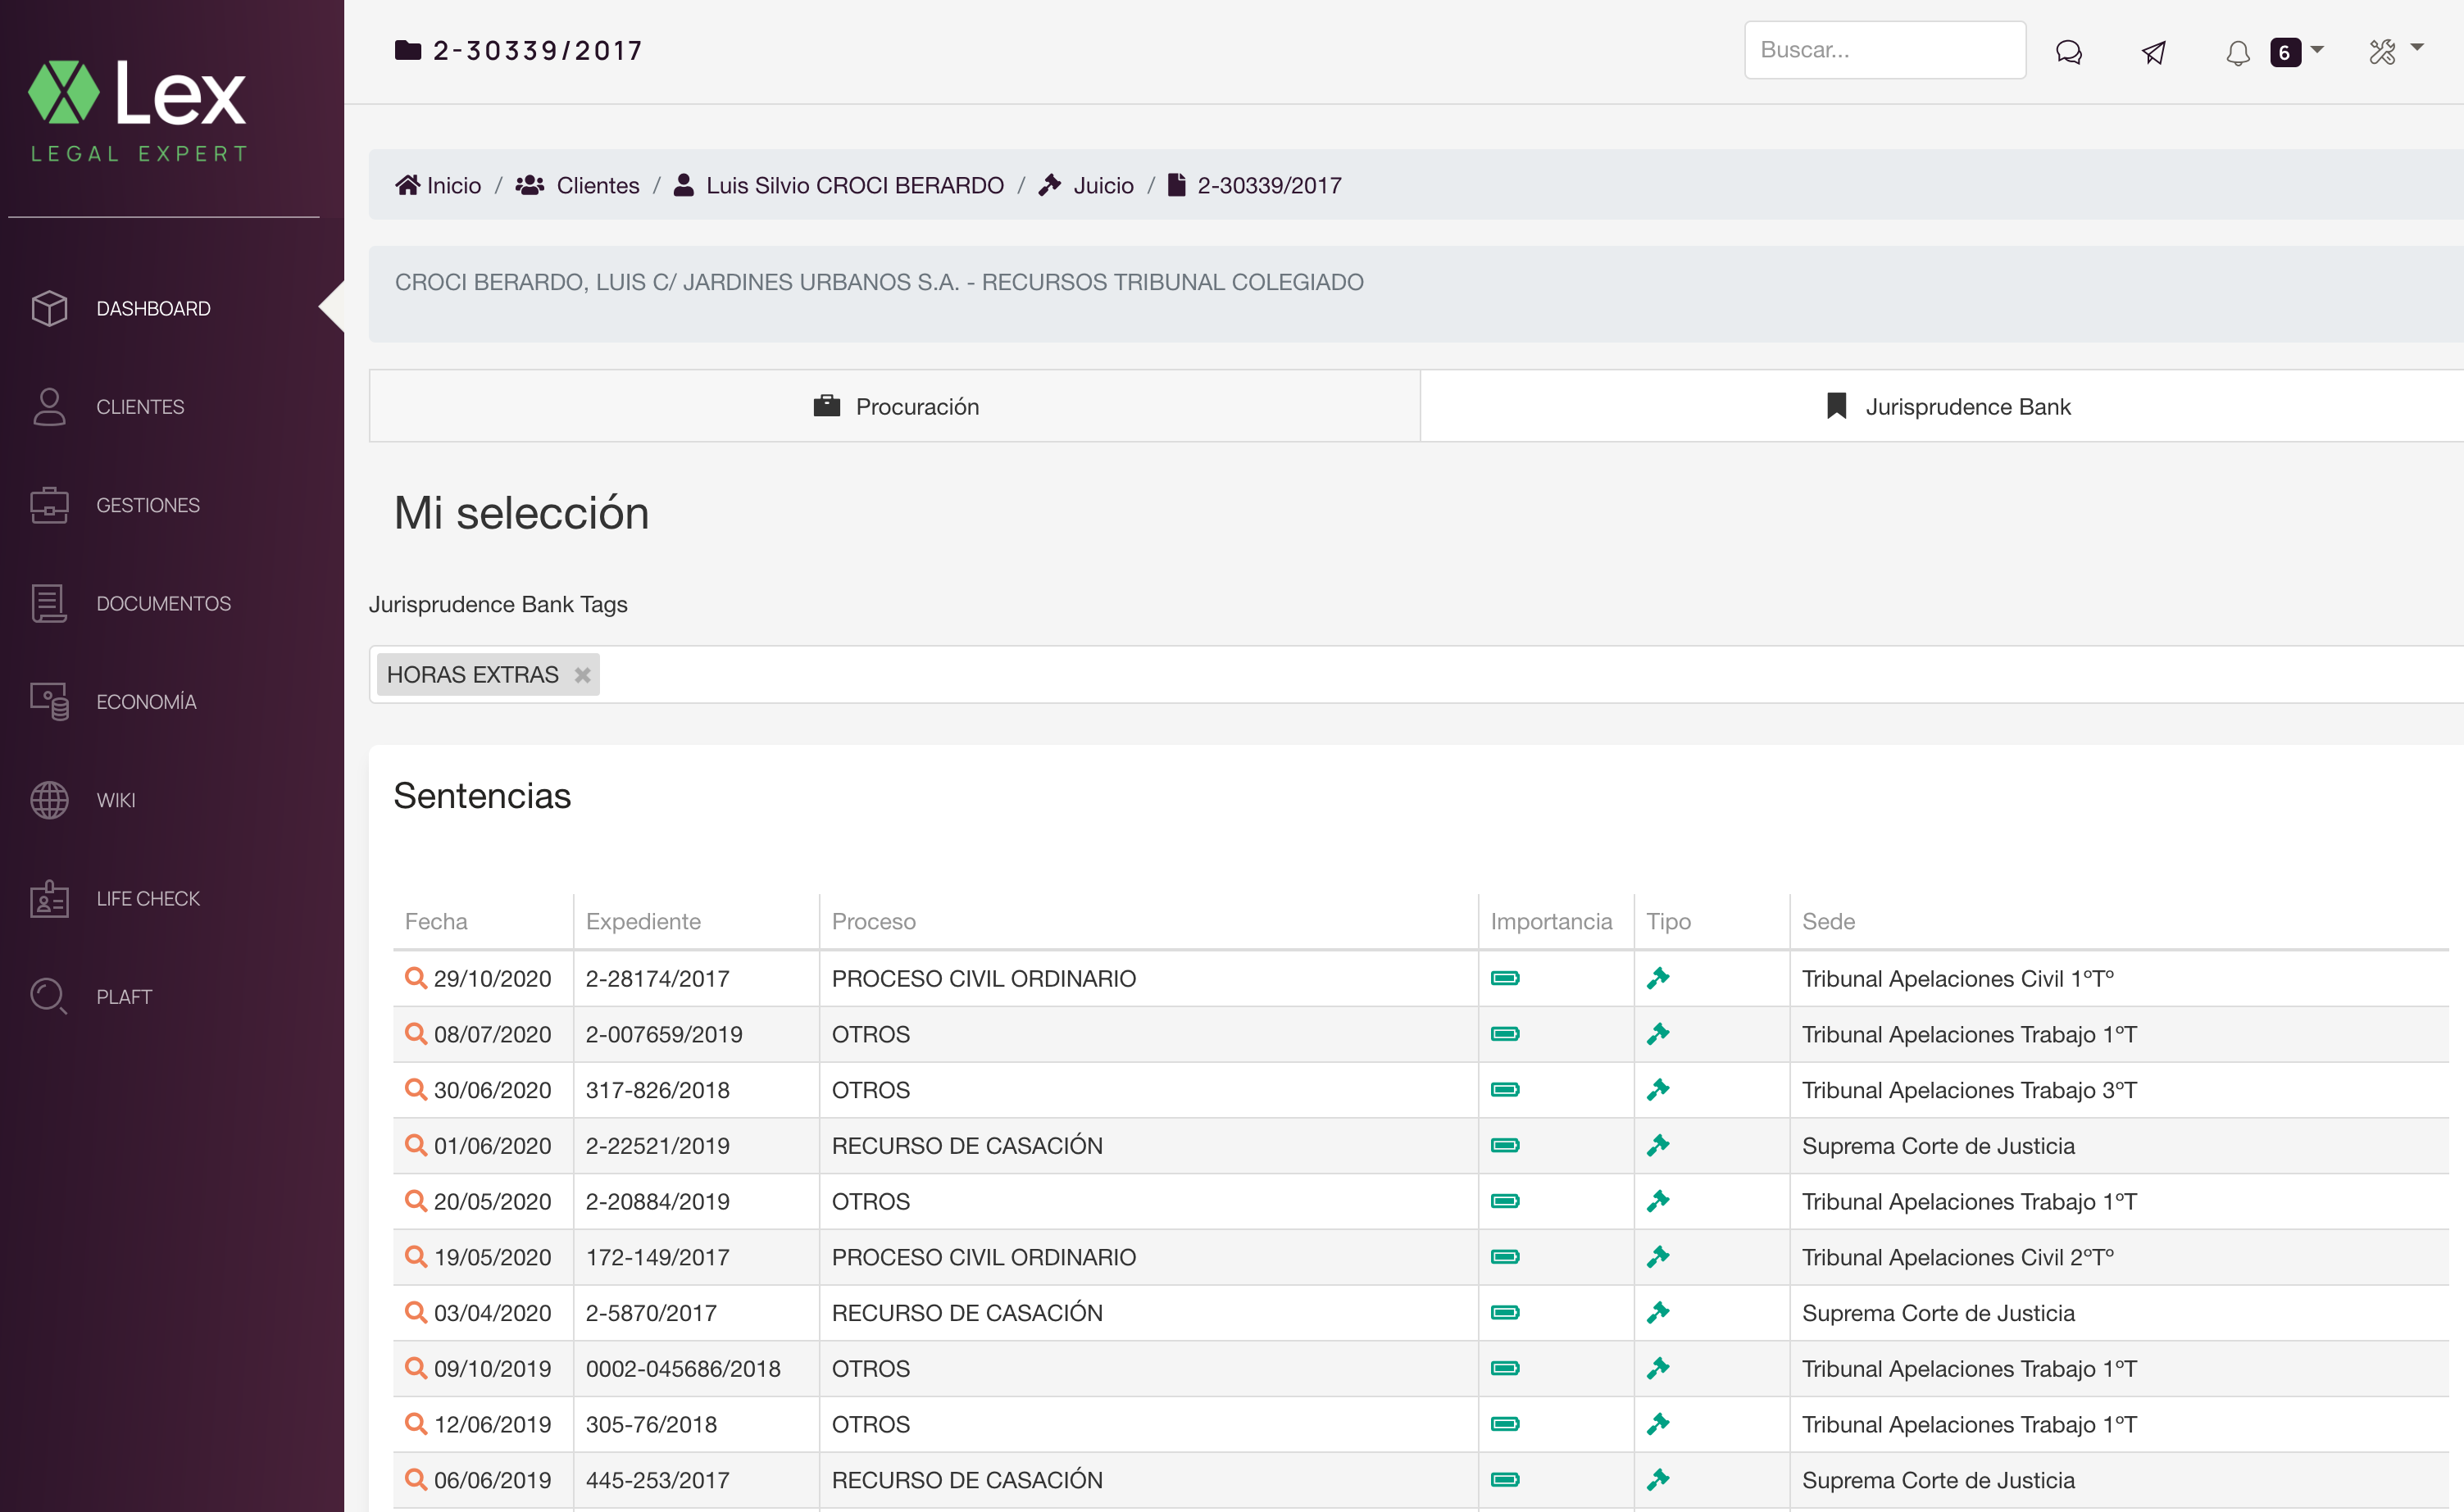Switch to the Jurisprudence Bank tab

point(1942,406)
